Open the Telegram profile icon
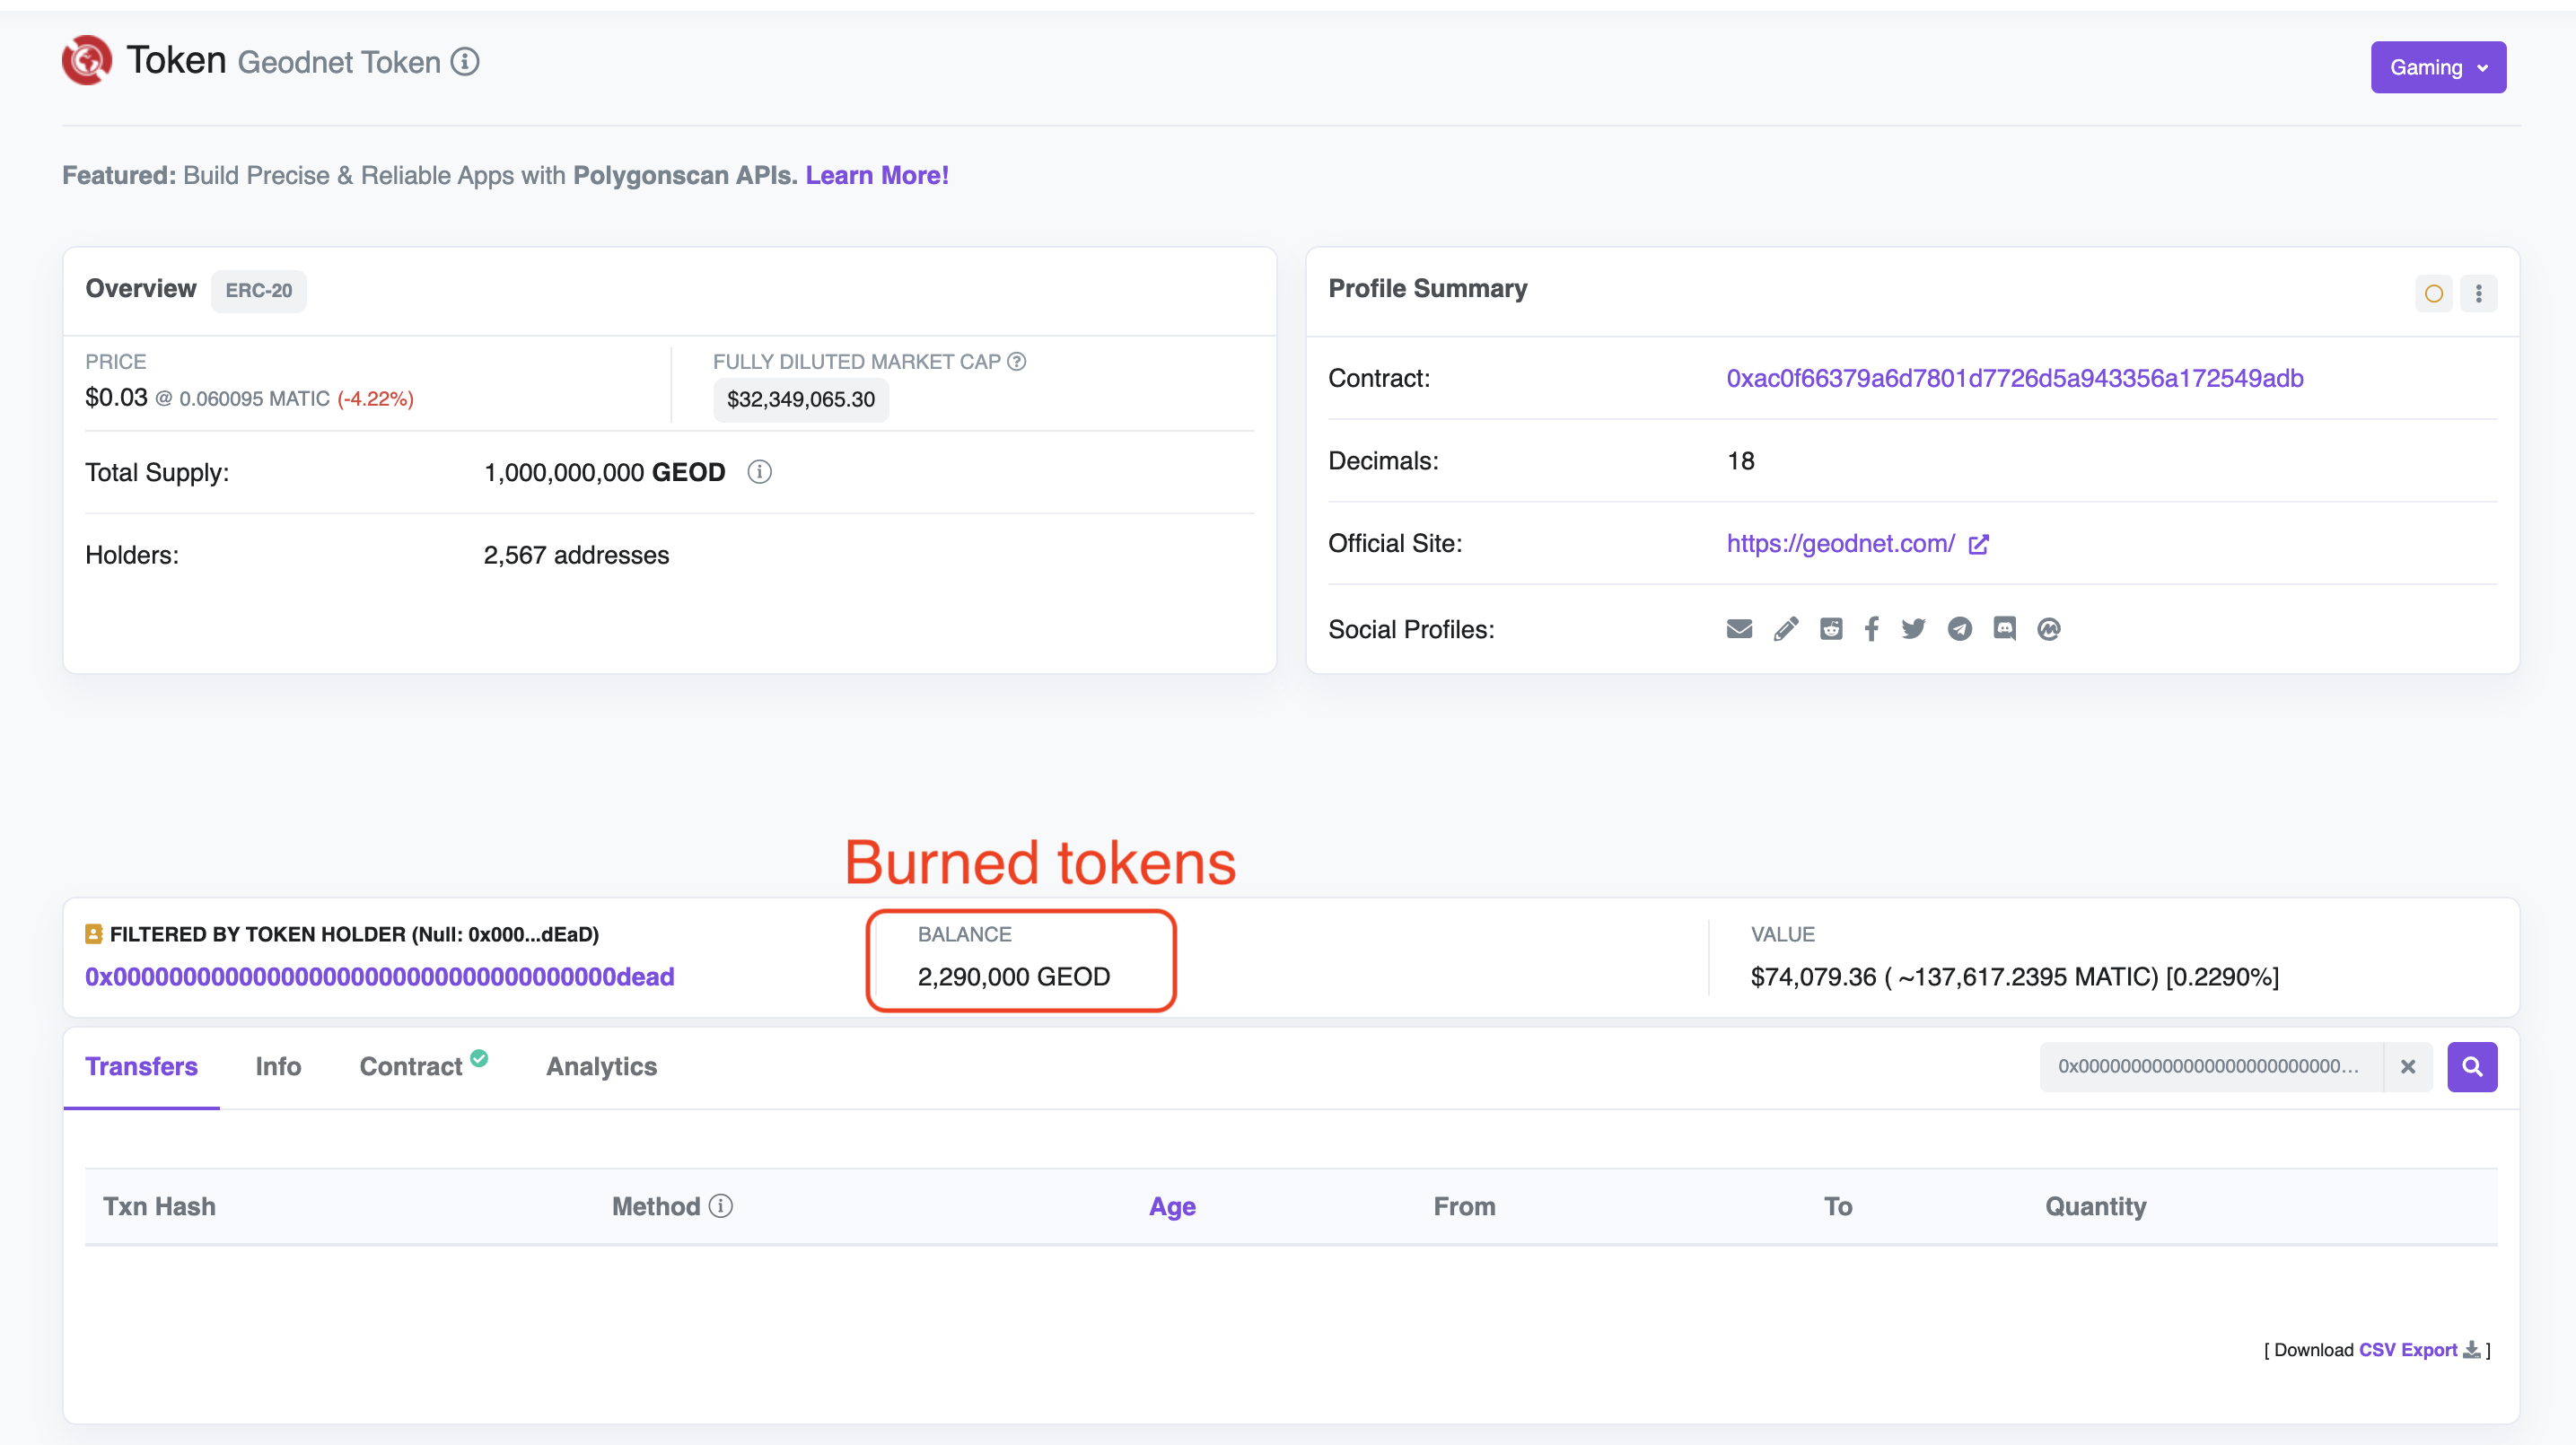 coord(1959,628)
